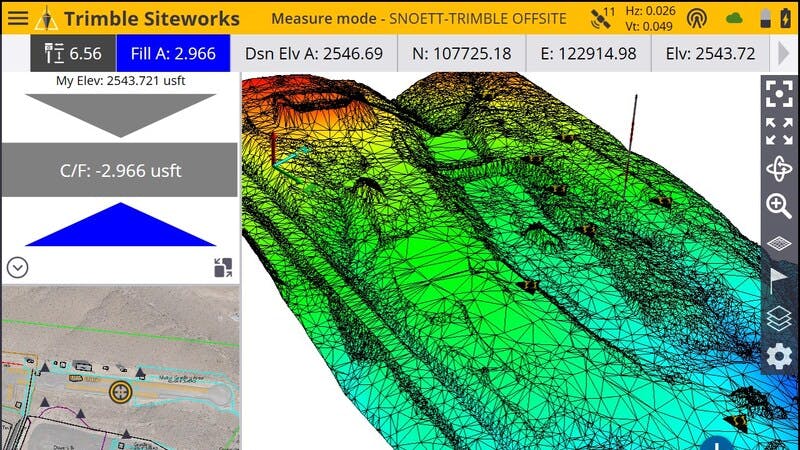Show more info bar items with right arrow

point(783,53)
